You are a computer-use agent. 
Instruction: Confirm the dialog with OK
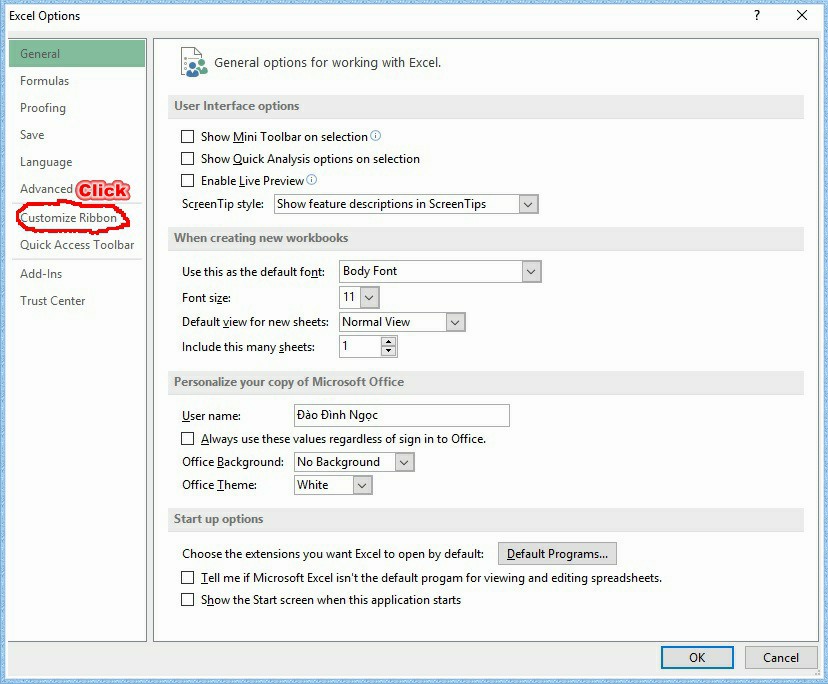coord(697,658)
